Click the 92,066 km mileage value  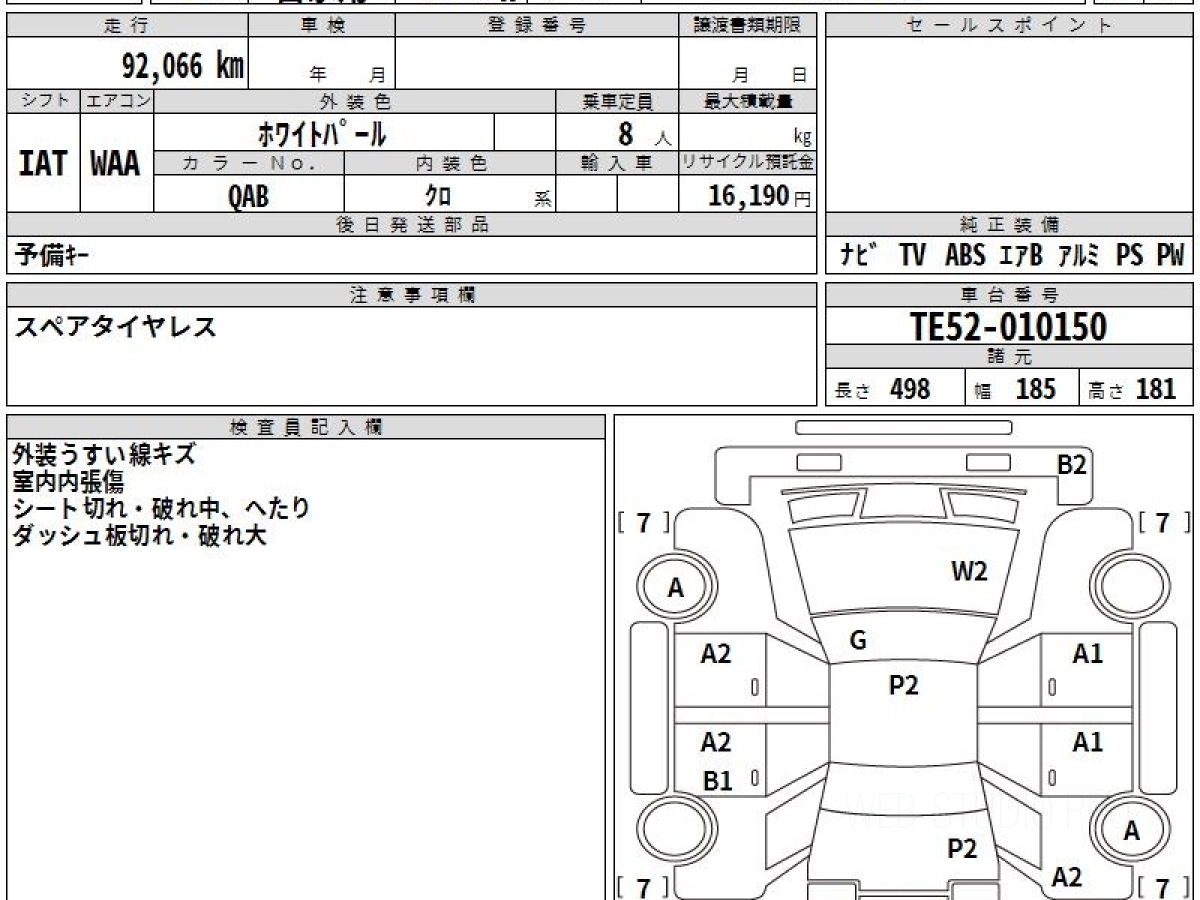pyautogui.click(x=183, y=66)
